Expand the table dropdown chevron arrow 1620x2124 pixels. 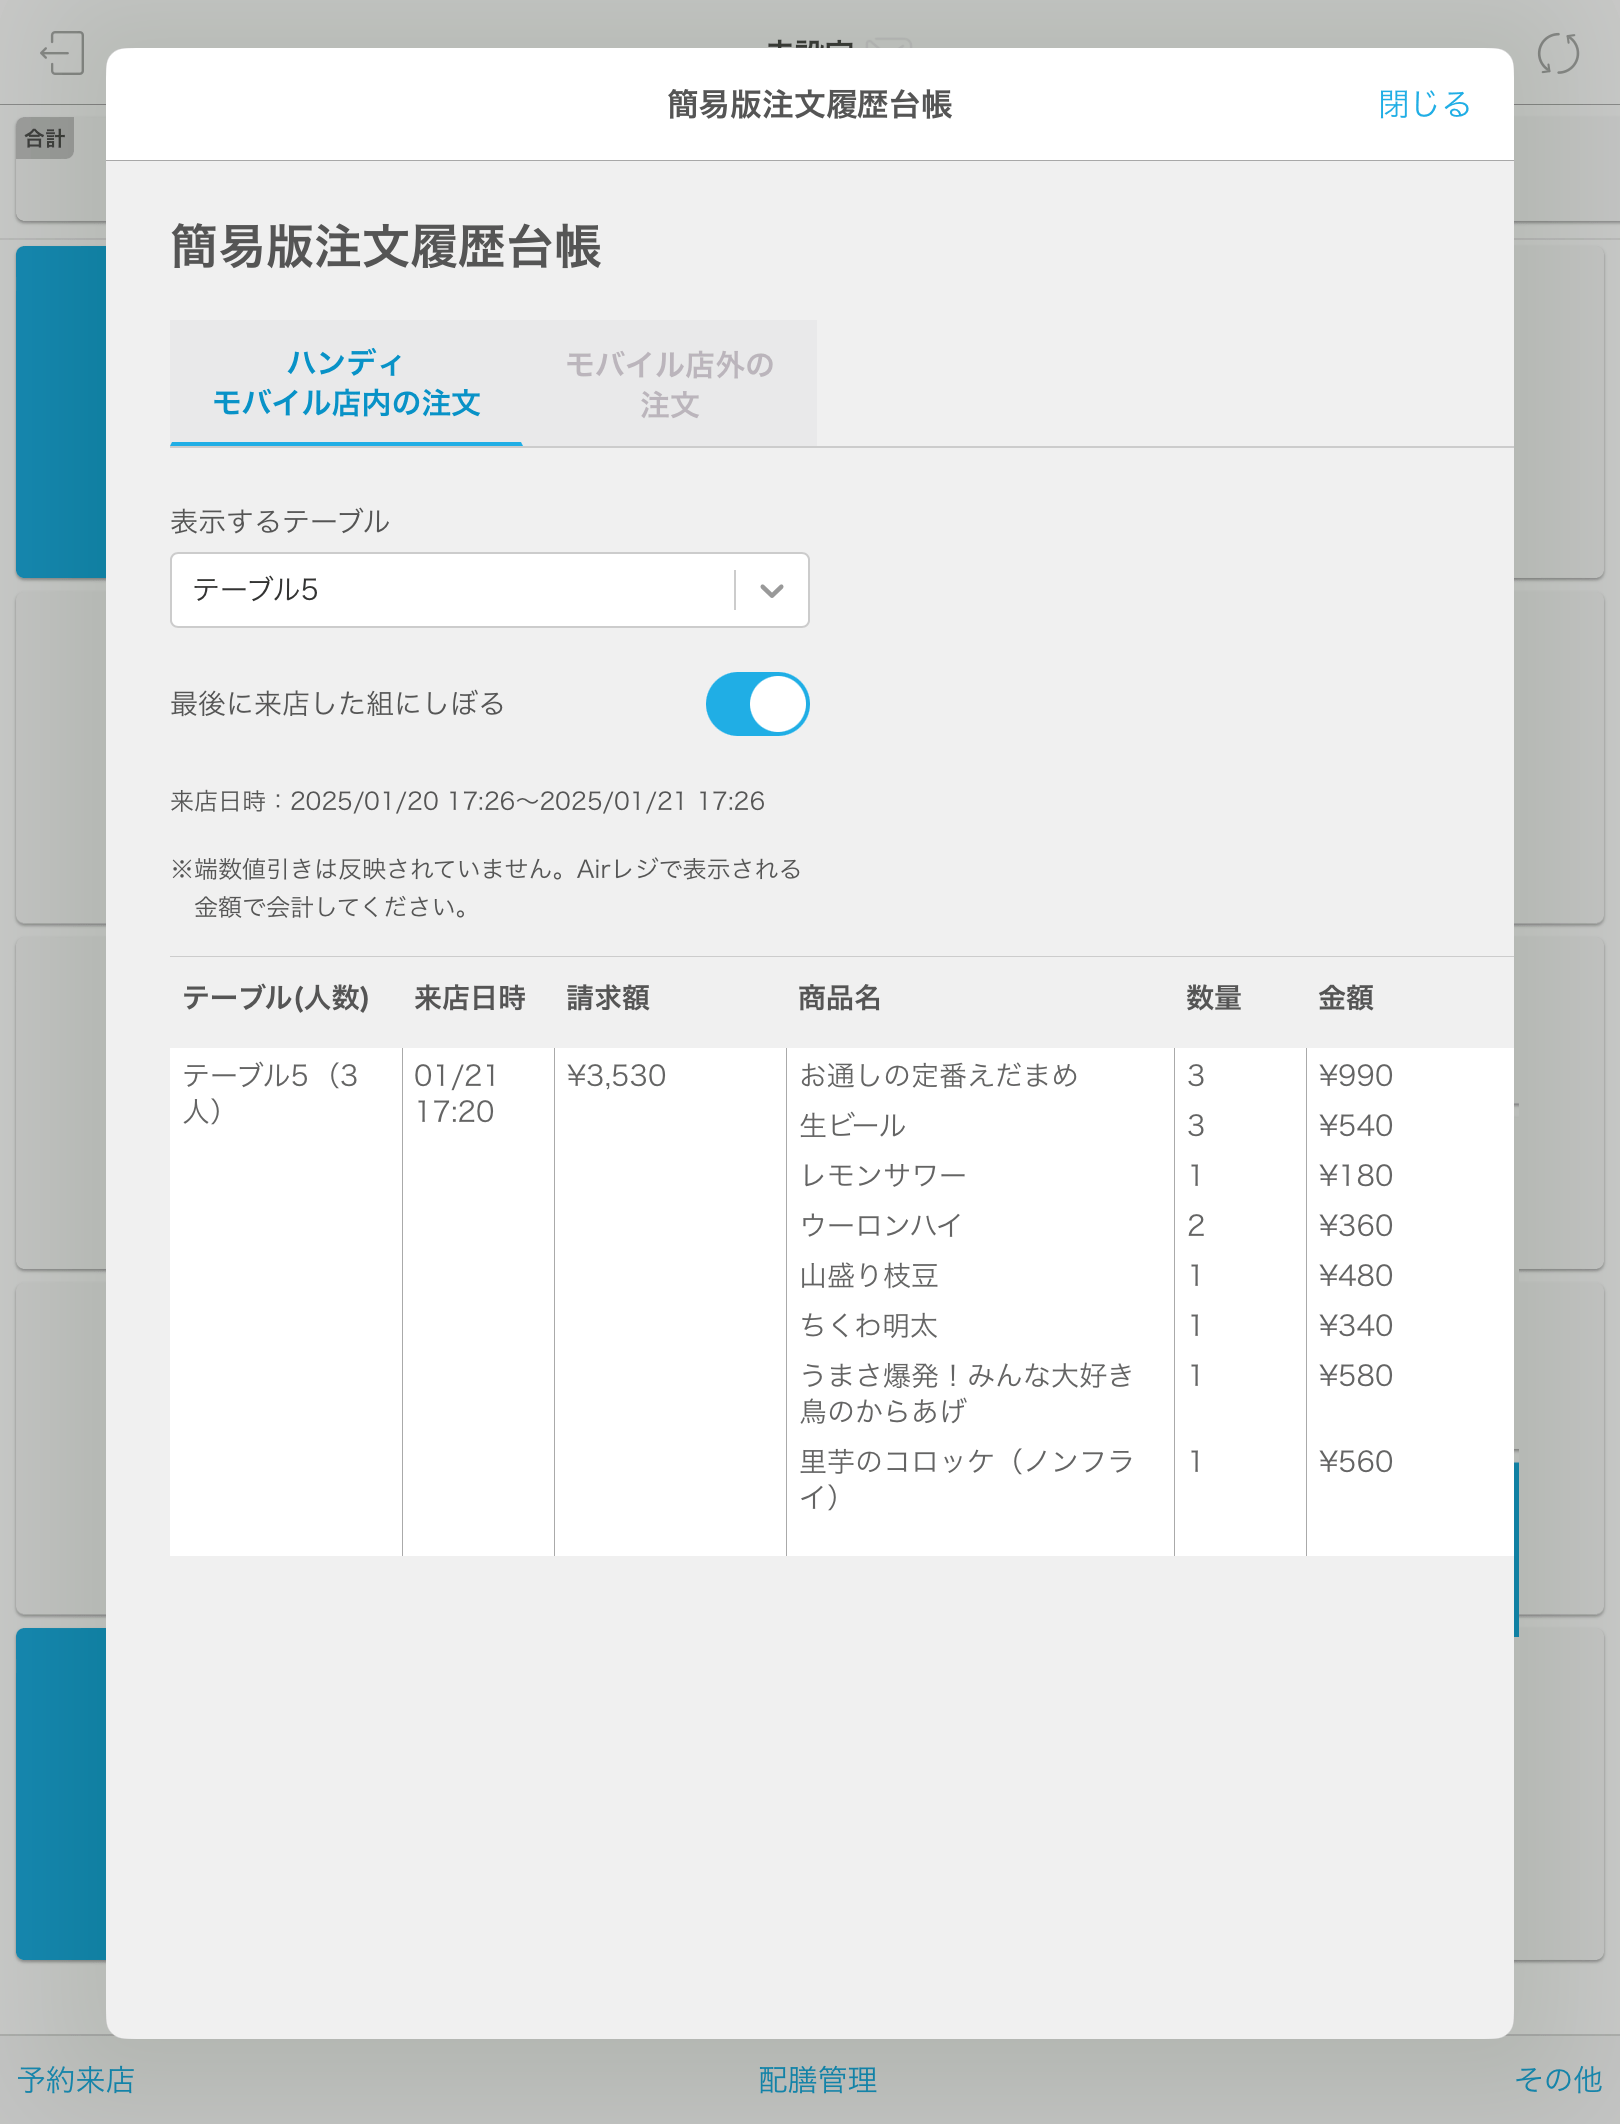771,590
